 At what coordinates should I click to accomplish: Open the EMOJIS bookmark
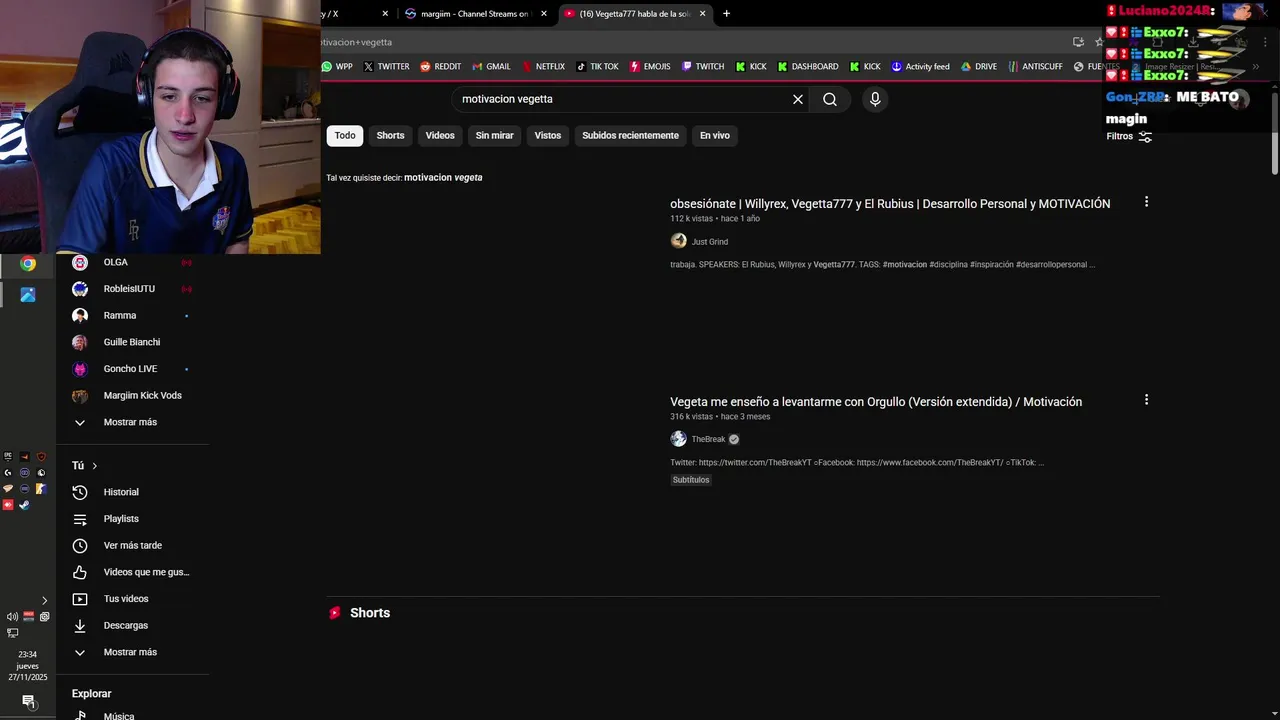pyautogui.click(x=650, y=66)
